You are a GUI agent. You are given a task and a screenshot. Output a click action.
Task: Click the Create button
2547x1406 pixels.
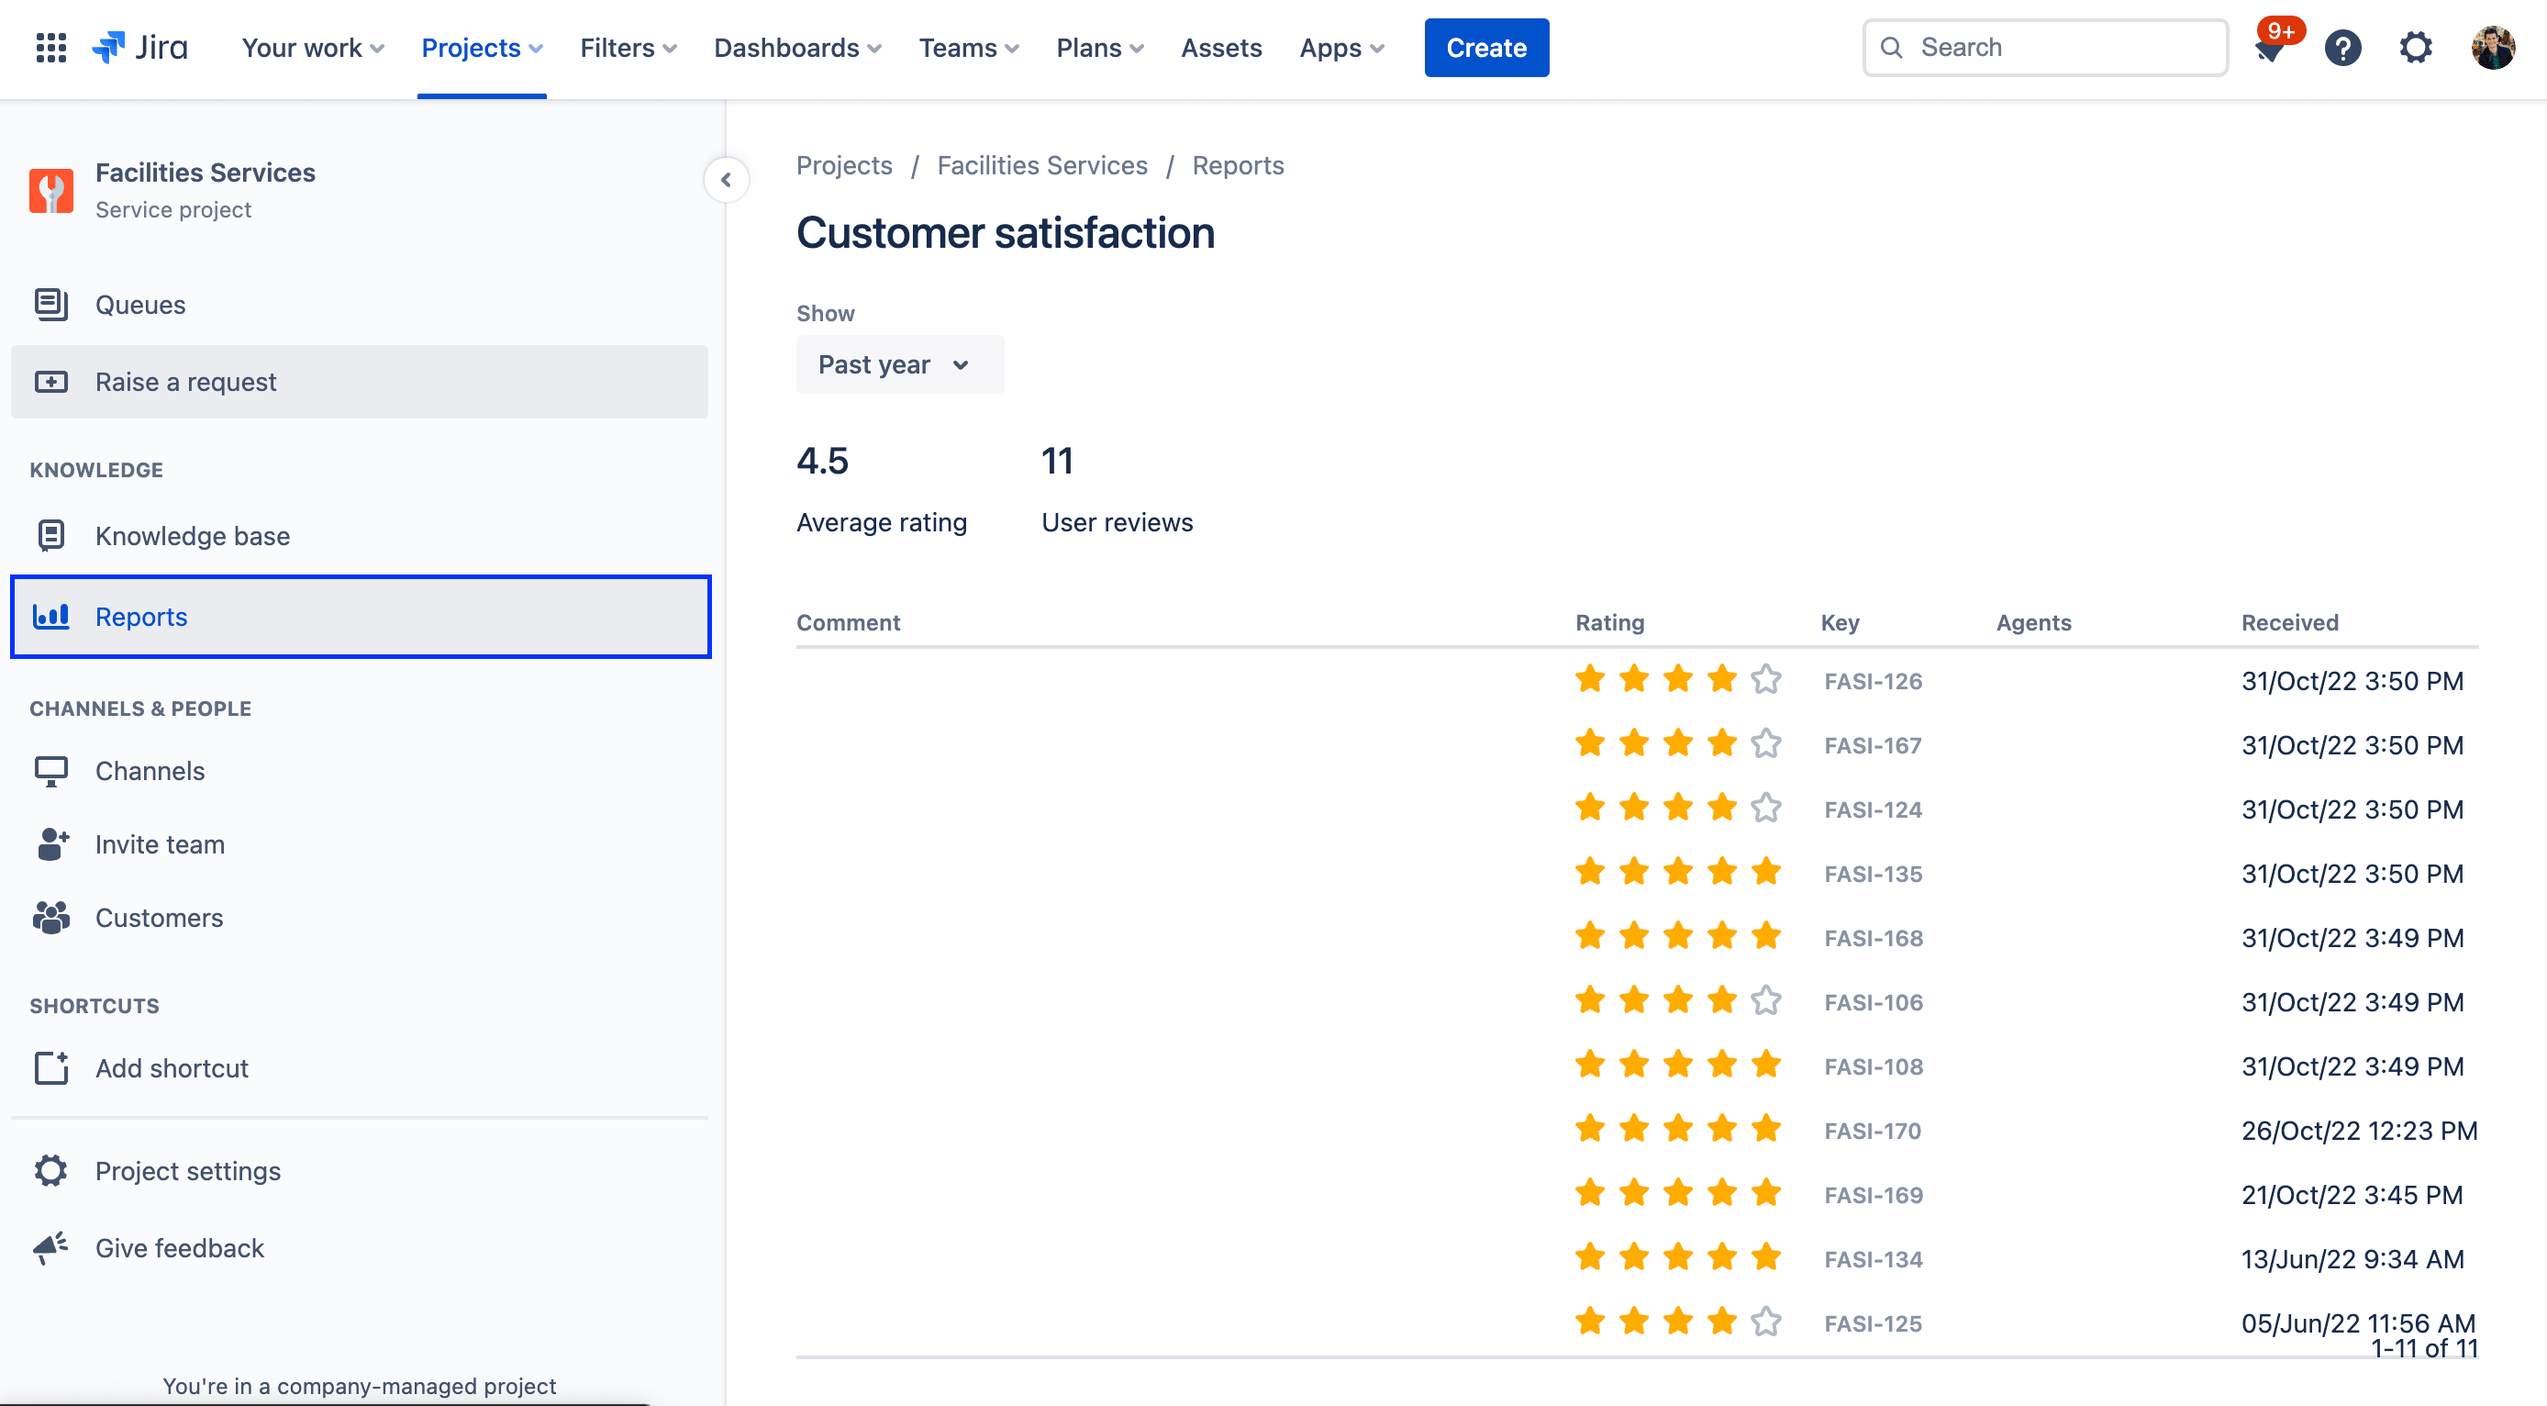coord(1487,47)
